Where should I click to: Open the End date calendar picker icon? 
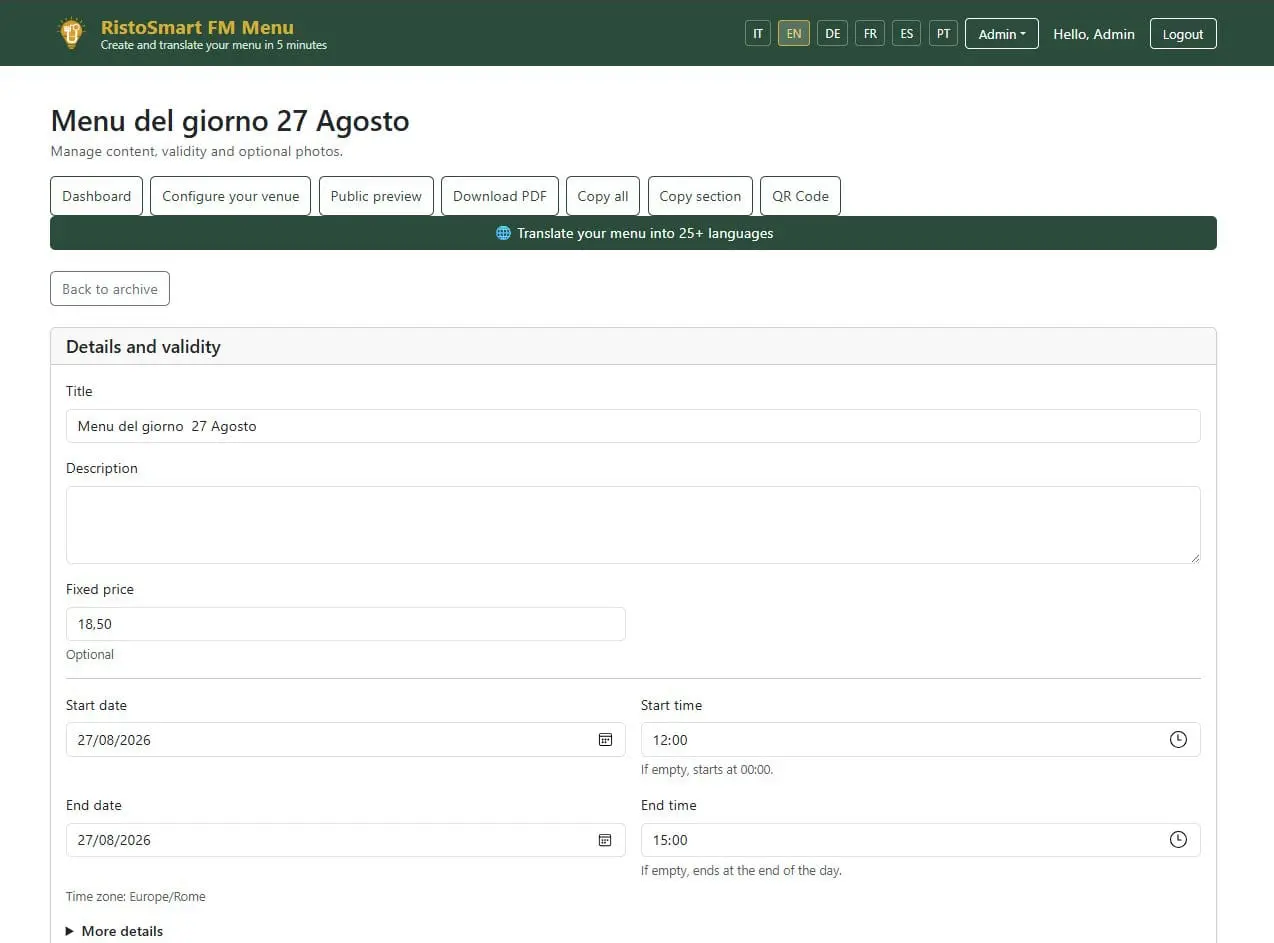tap(605, 840)
